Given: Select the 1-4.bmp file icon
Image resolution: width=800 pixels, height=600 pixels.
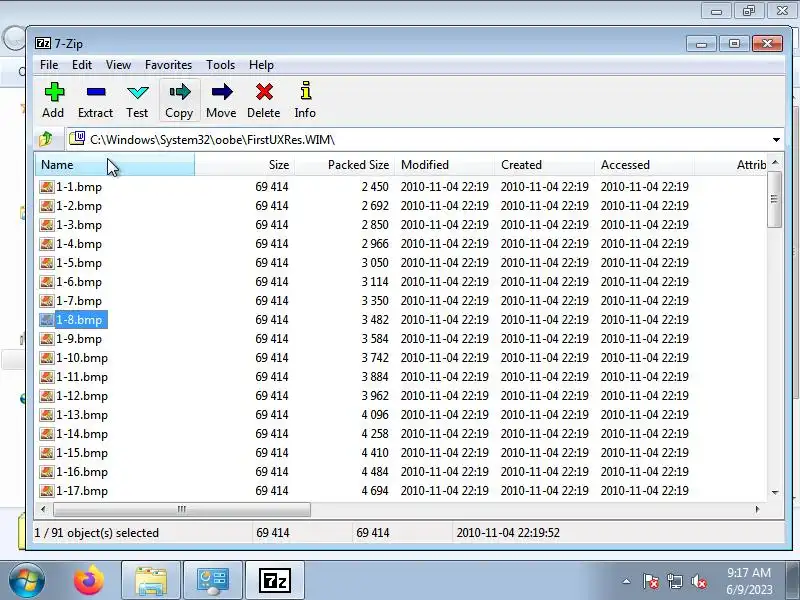Looking at the screenshot, I should 46,244.
